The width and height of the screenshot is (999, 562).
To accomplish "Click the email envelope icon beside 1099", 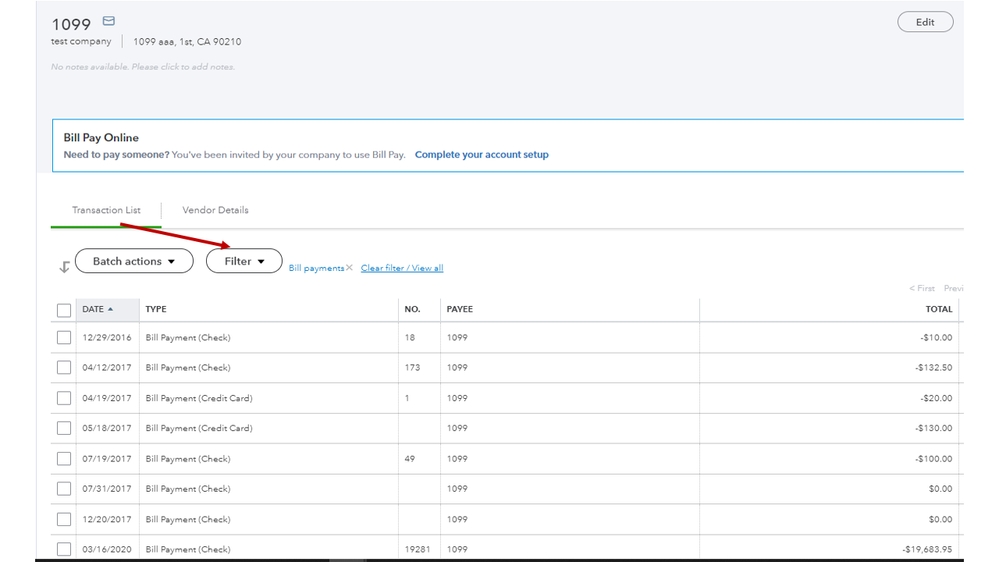I will (x=109, y=21).
